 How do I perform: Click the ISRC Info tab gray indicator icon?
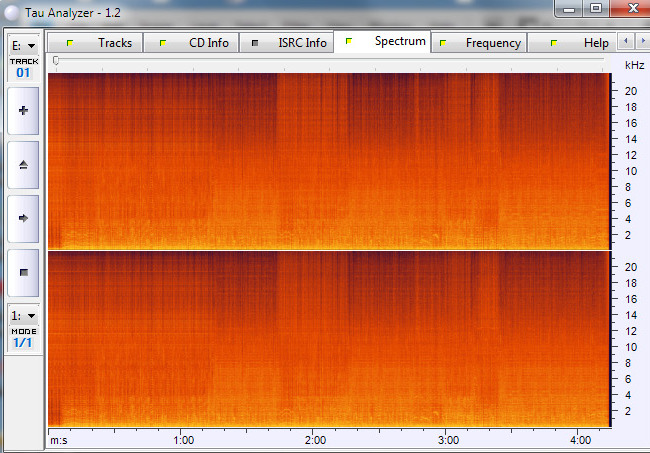[255, 43]
